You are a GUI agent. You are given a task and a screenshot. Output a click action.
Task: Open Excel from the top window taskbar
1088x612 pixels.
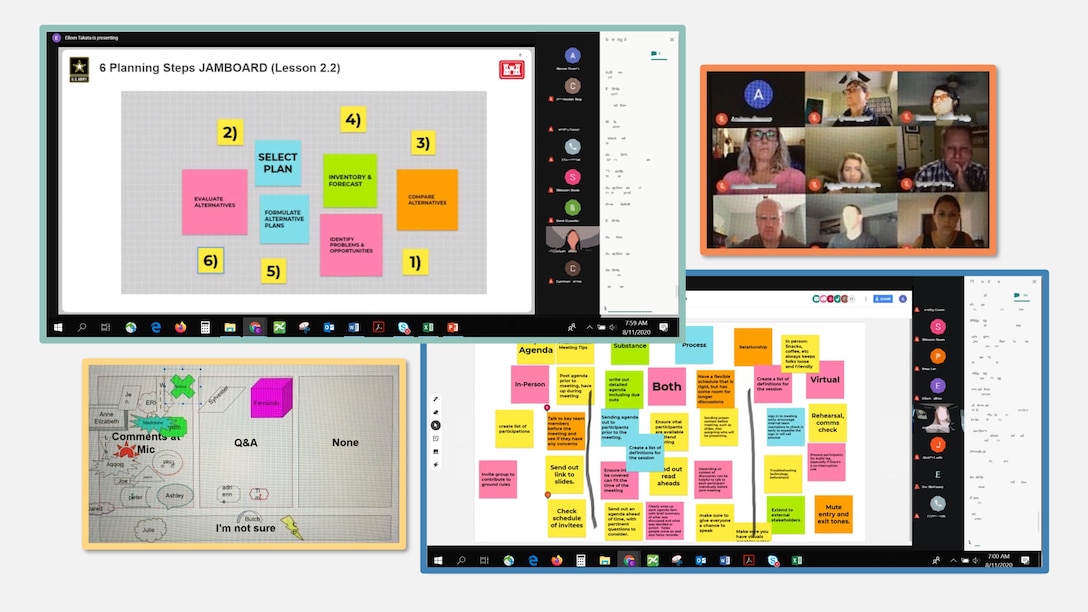click(428, 328)
